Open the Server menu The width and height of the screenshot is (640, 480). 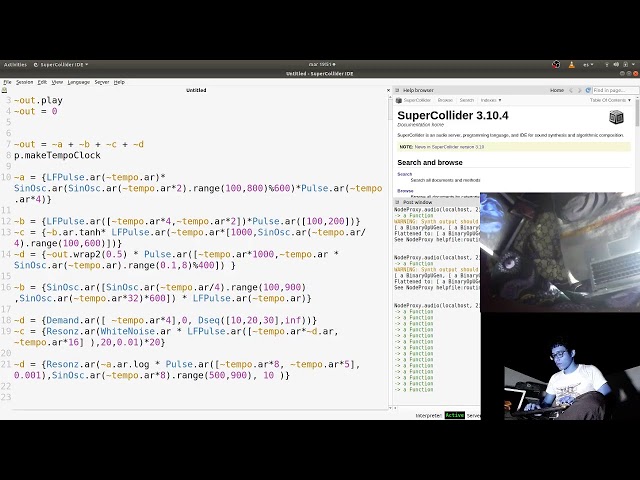102,82
